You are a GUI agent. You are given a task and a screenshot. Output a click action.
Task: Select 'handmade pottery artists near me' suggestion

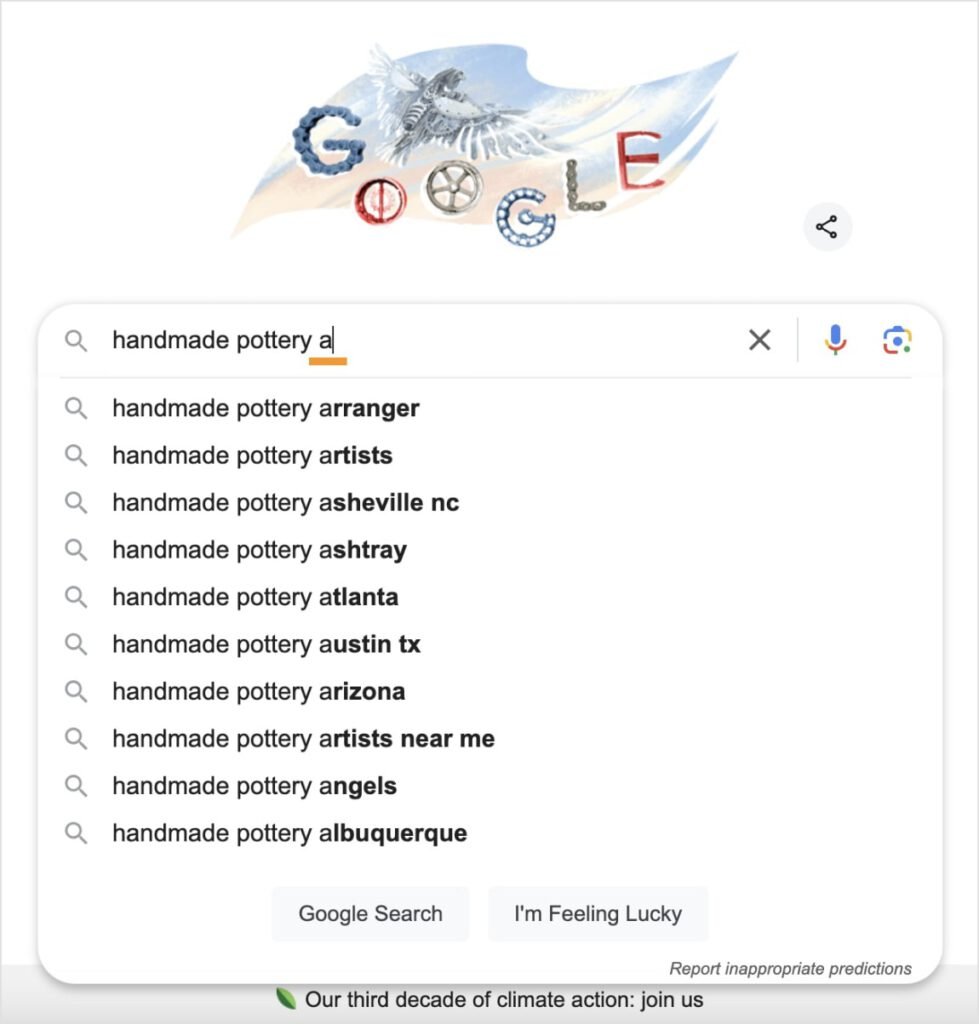pyautogui.click(x=304, y=739)
